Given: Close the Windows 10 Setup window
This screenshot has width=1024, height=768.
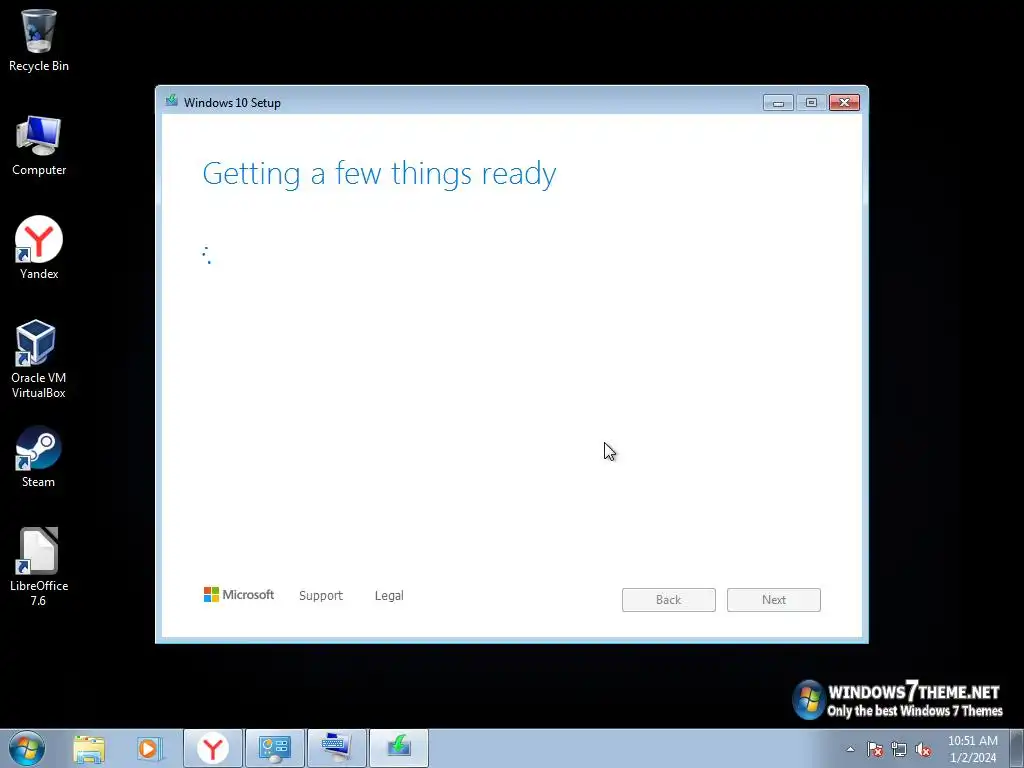Looking at the screenshot, I should click(x=844, y=103).
